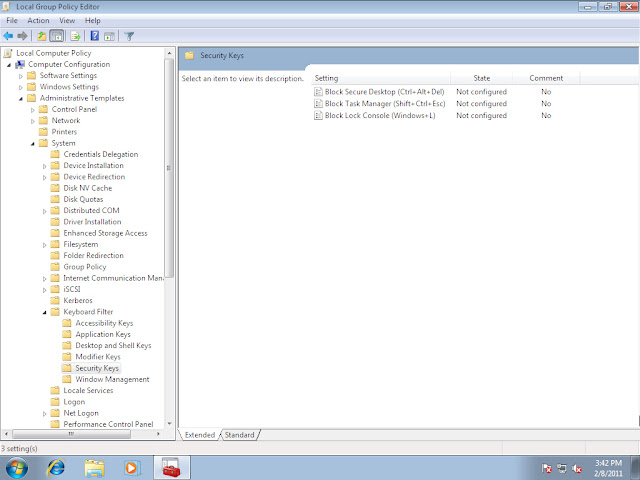Expand the Network node
The image size is (640, 480).
pyautogui.click(x=33, y=121)
